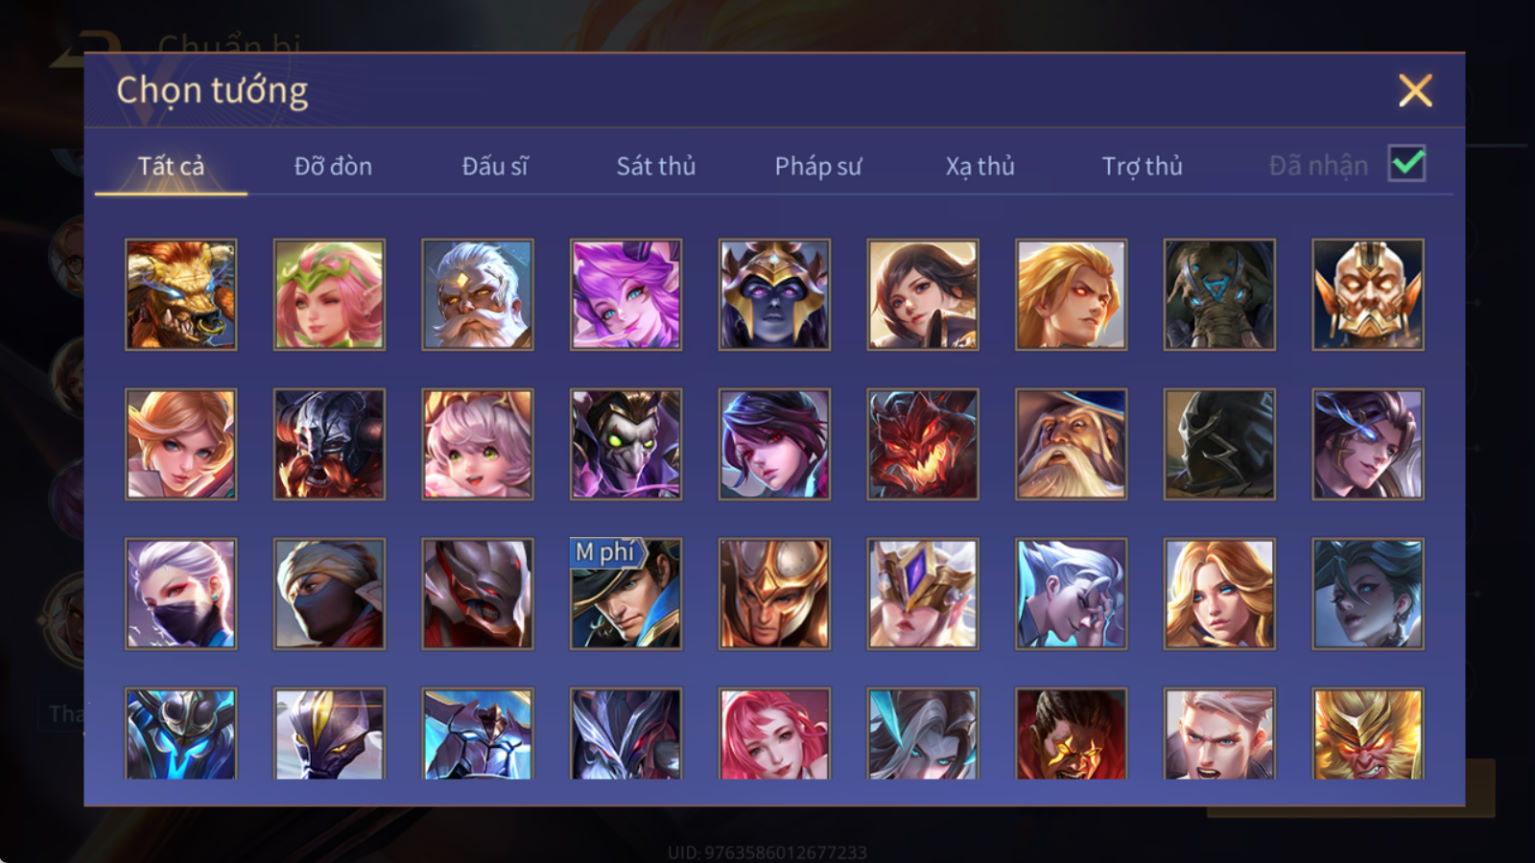Choose the golden monkey king hero
Image resolution: width=1535 pixels, height=863 pixels.
(x=1368, y=734)
